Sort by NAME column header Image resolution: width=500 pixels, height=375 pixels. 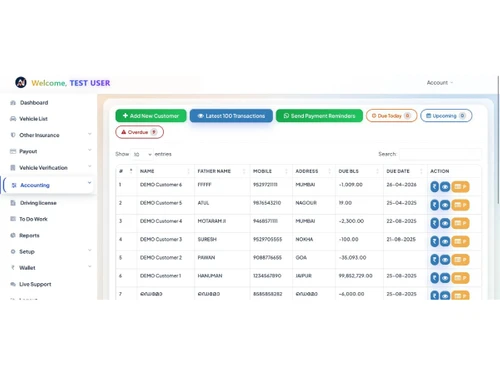pyautogui.click(x=165, y=171)
